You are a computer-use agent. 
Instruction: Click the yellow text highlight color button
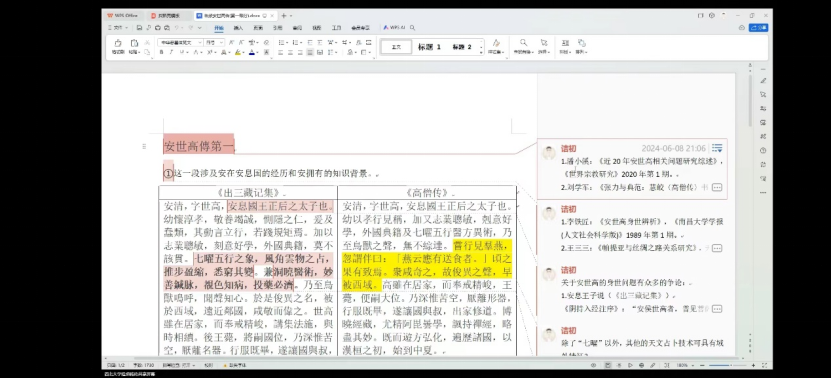(x=238, y=52)
